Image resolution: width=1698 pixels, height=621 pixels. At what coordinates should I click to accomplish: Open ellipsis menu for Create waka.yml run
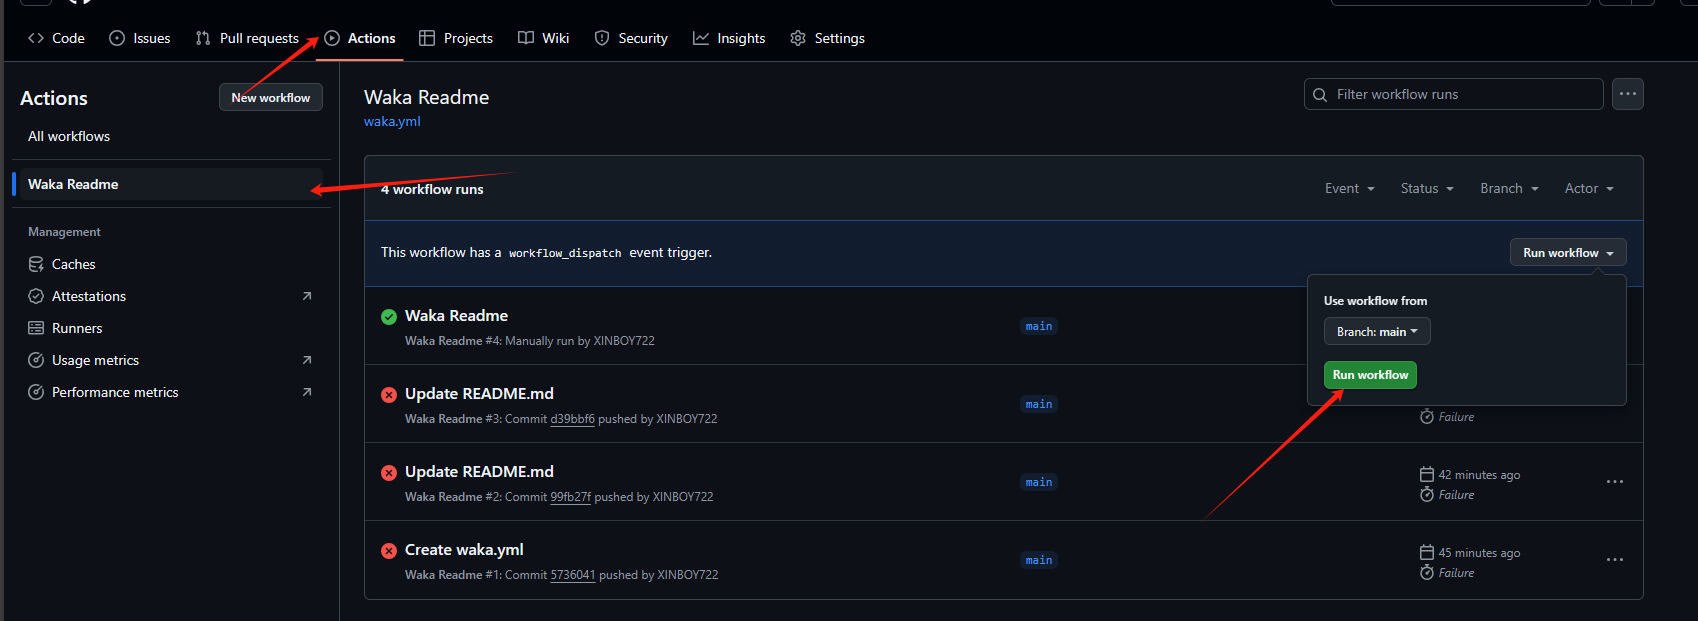[x=1615, y=560]
